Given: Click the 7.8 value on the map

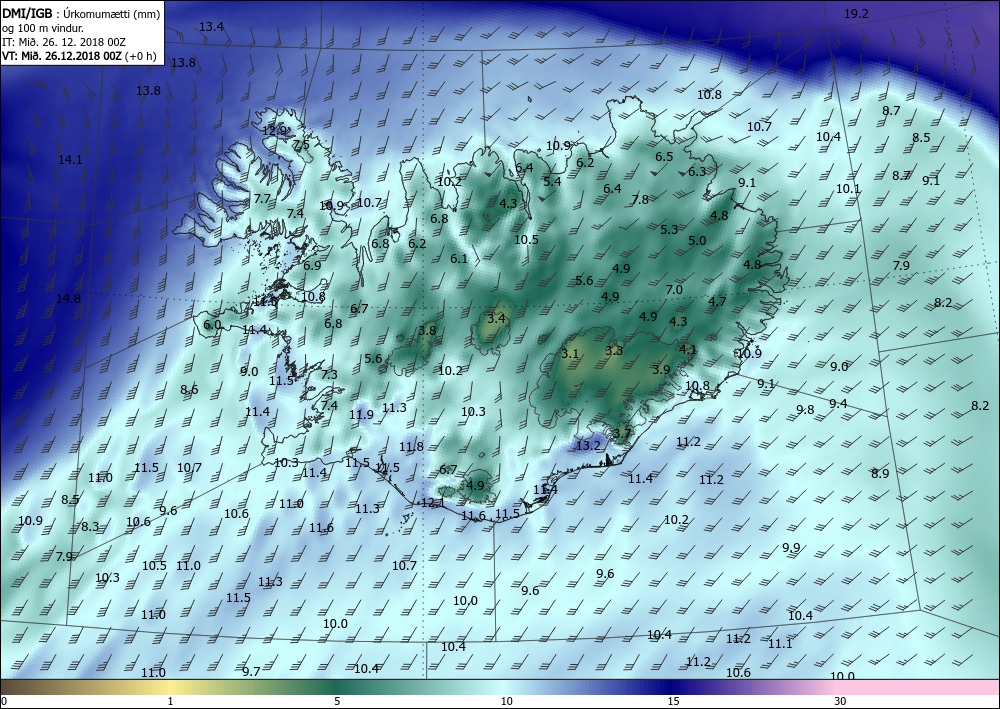Looking at the screenshot, I should (640, 200).
